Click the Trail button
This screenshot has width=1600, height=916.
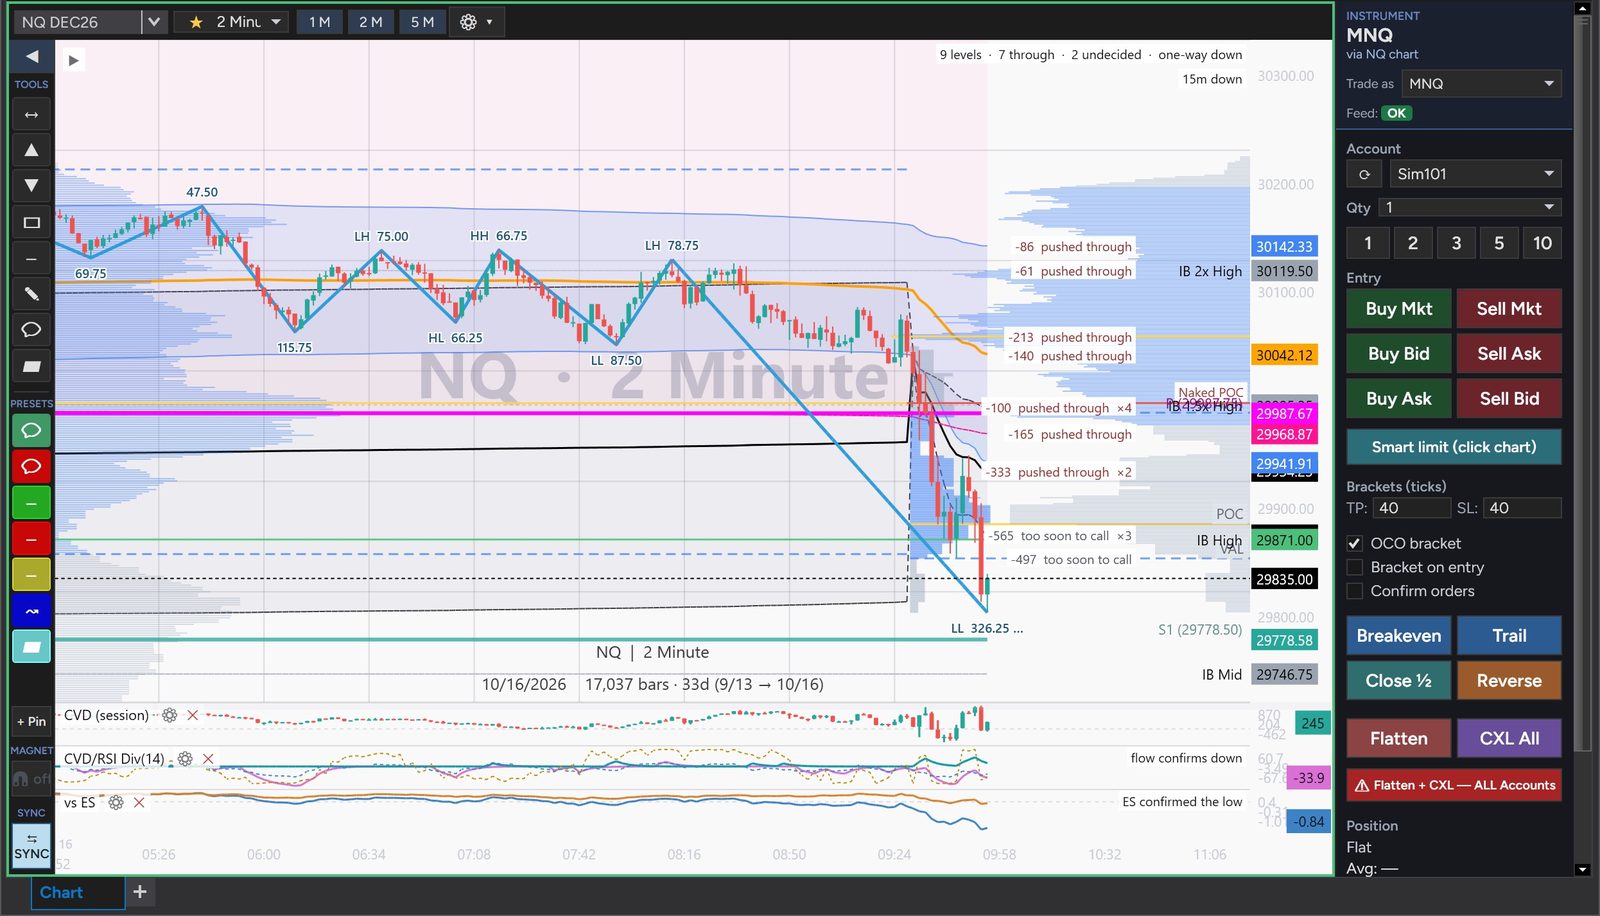click(x=1509, y=636)
